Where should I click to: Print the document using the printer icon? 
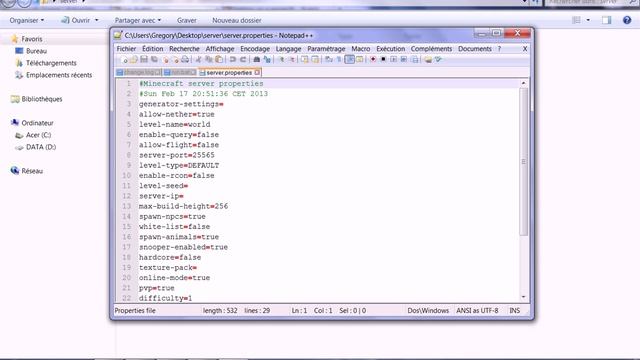[x=185, y=60]
